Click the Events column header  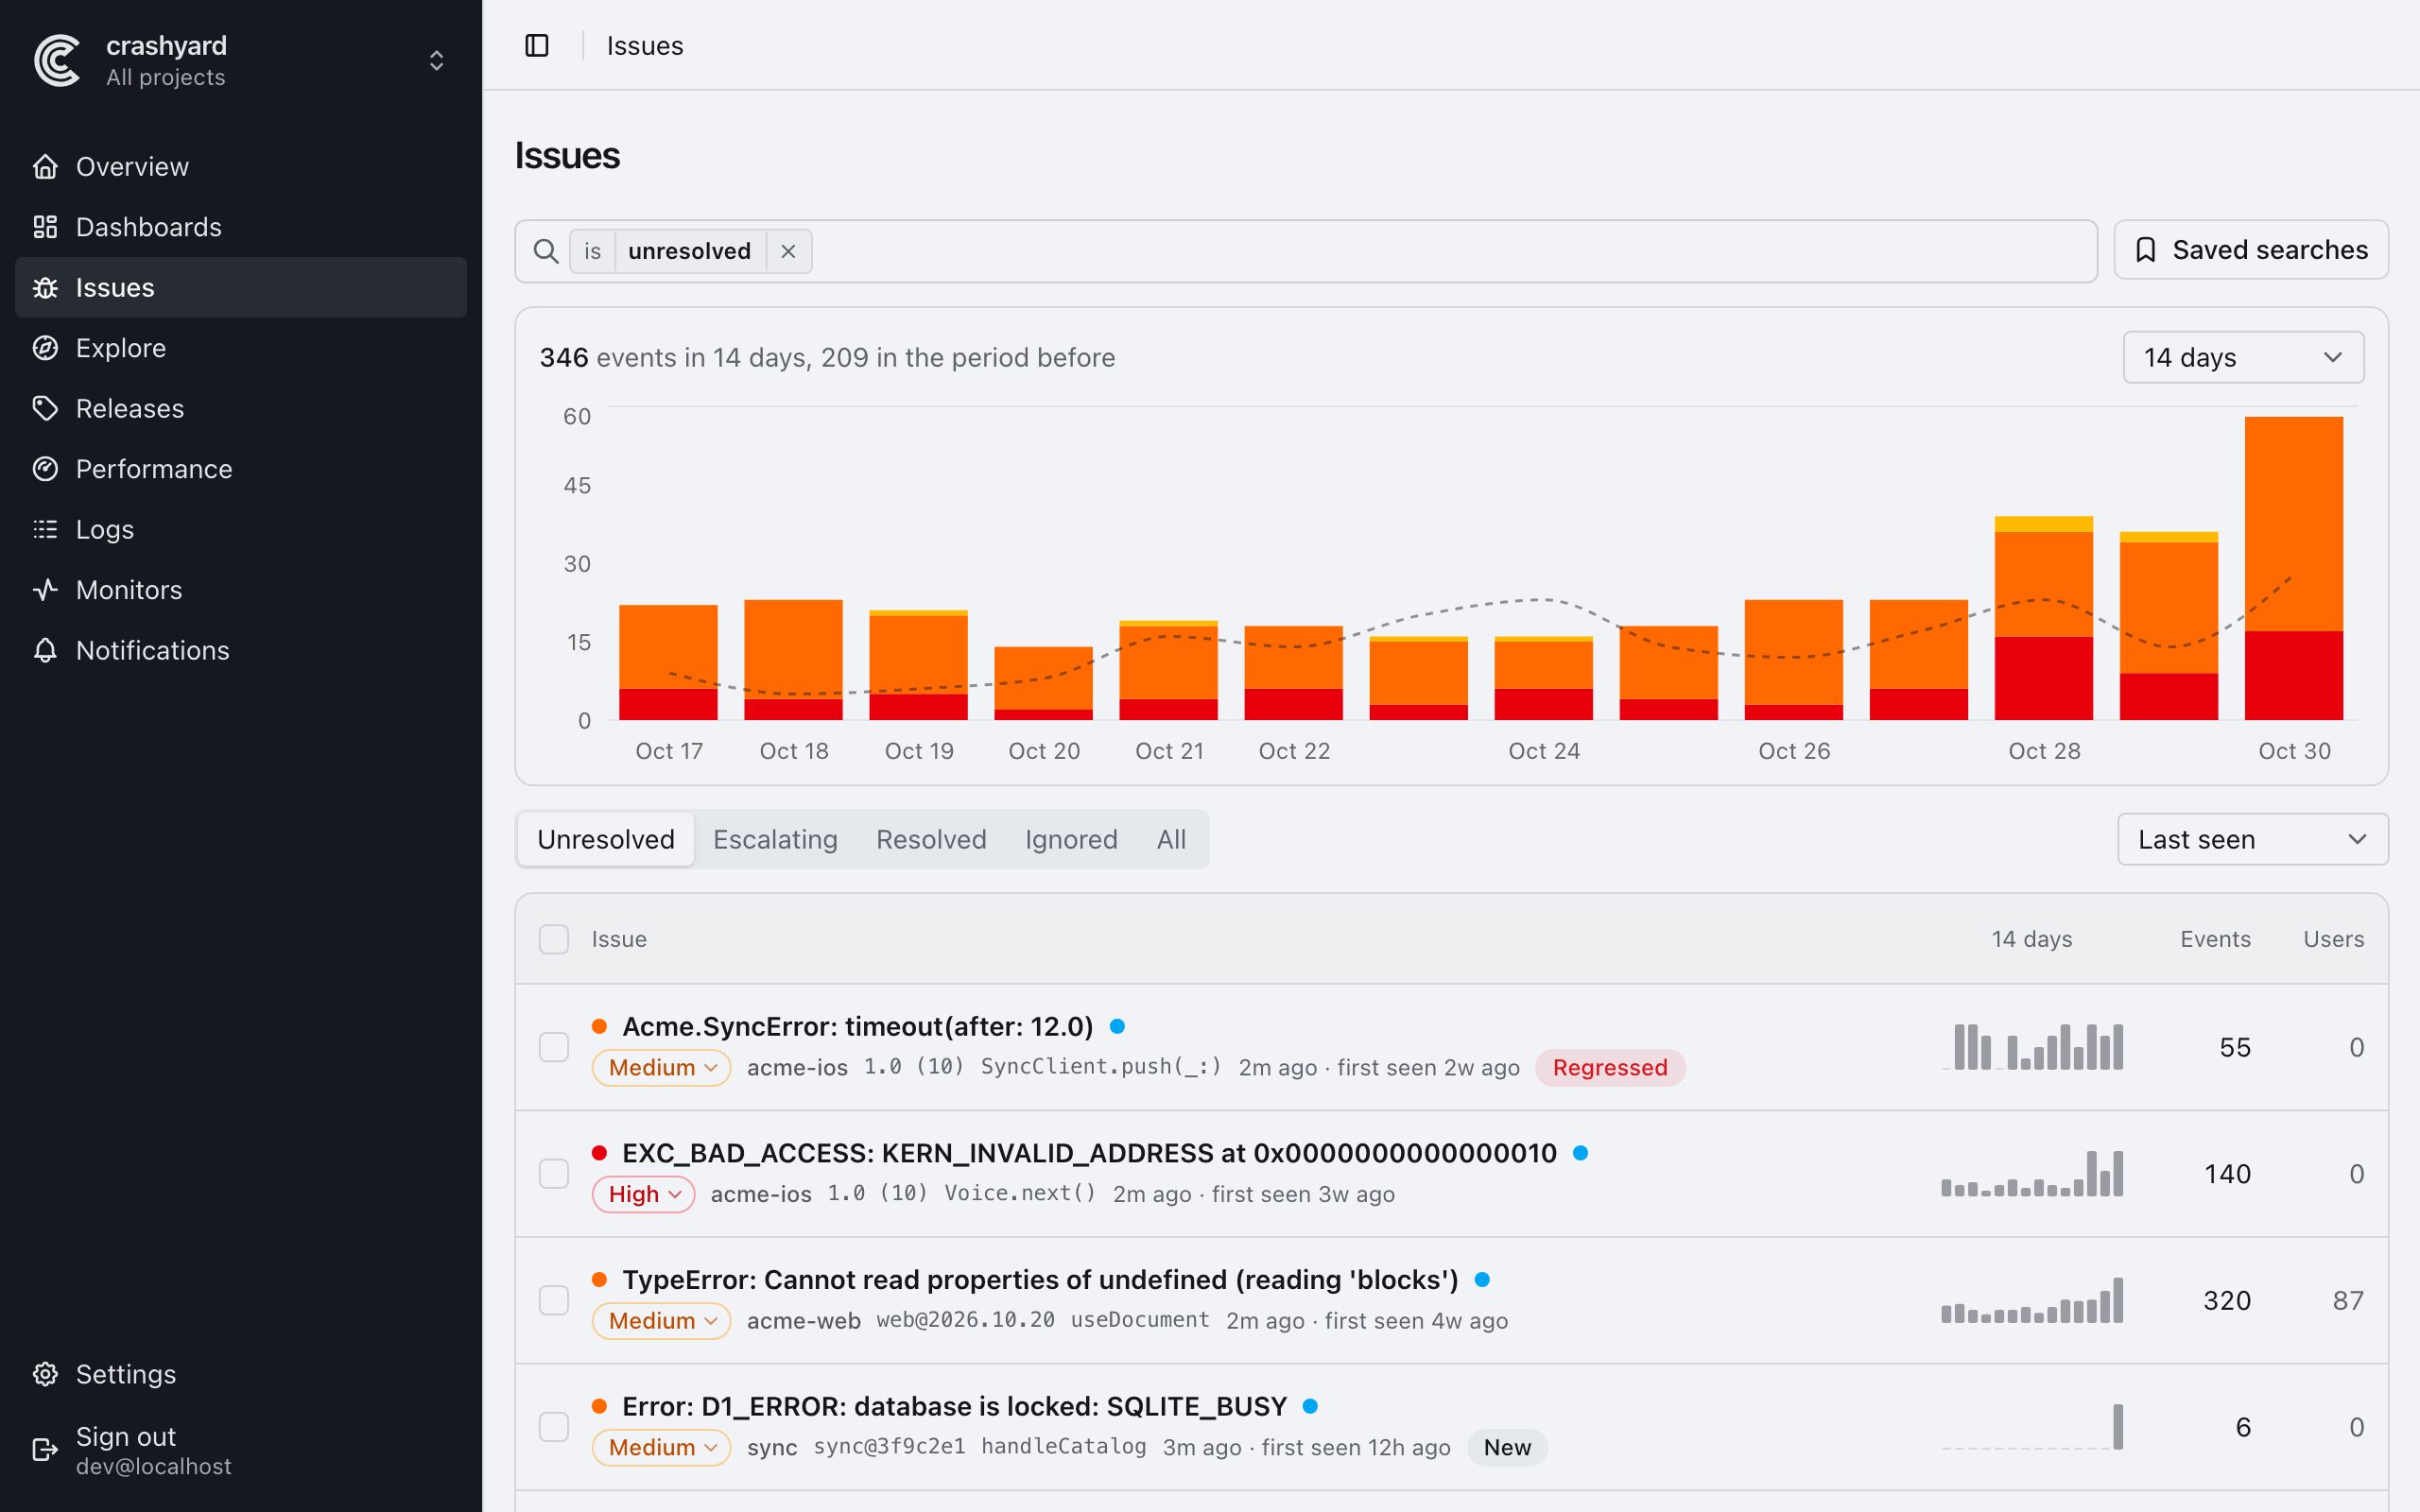[x=2215, y=939]
